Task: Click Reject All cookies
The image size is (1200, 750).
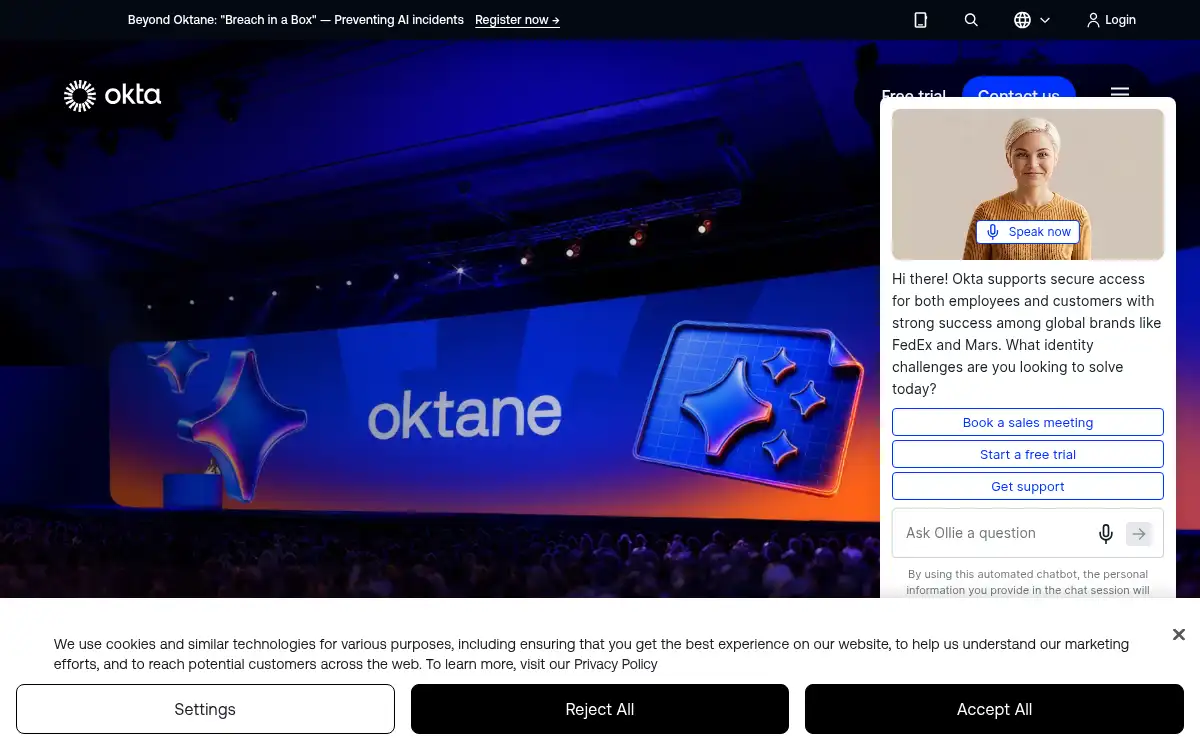Action: click(600, 709)
